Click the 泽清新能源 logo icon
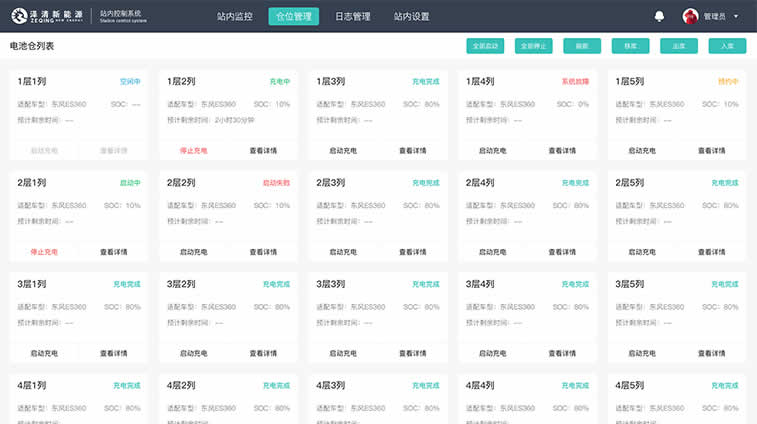 [19, 16]
